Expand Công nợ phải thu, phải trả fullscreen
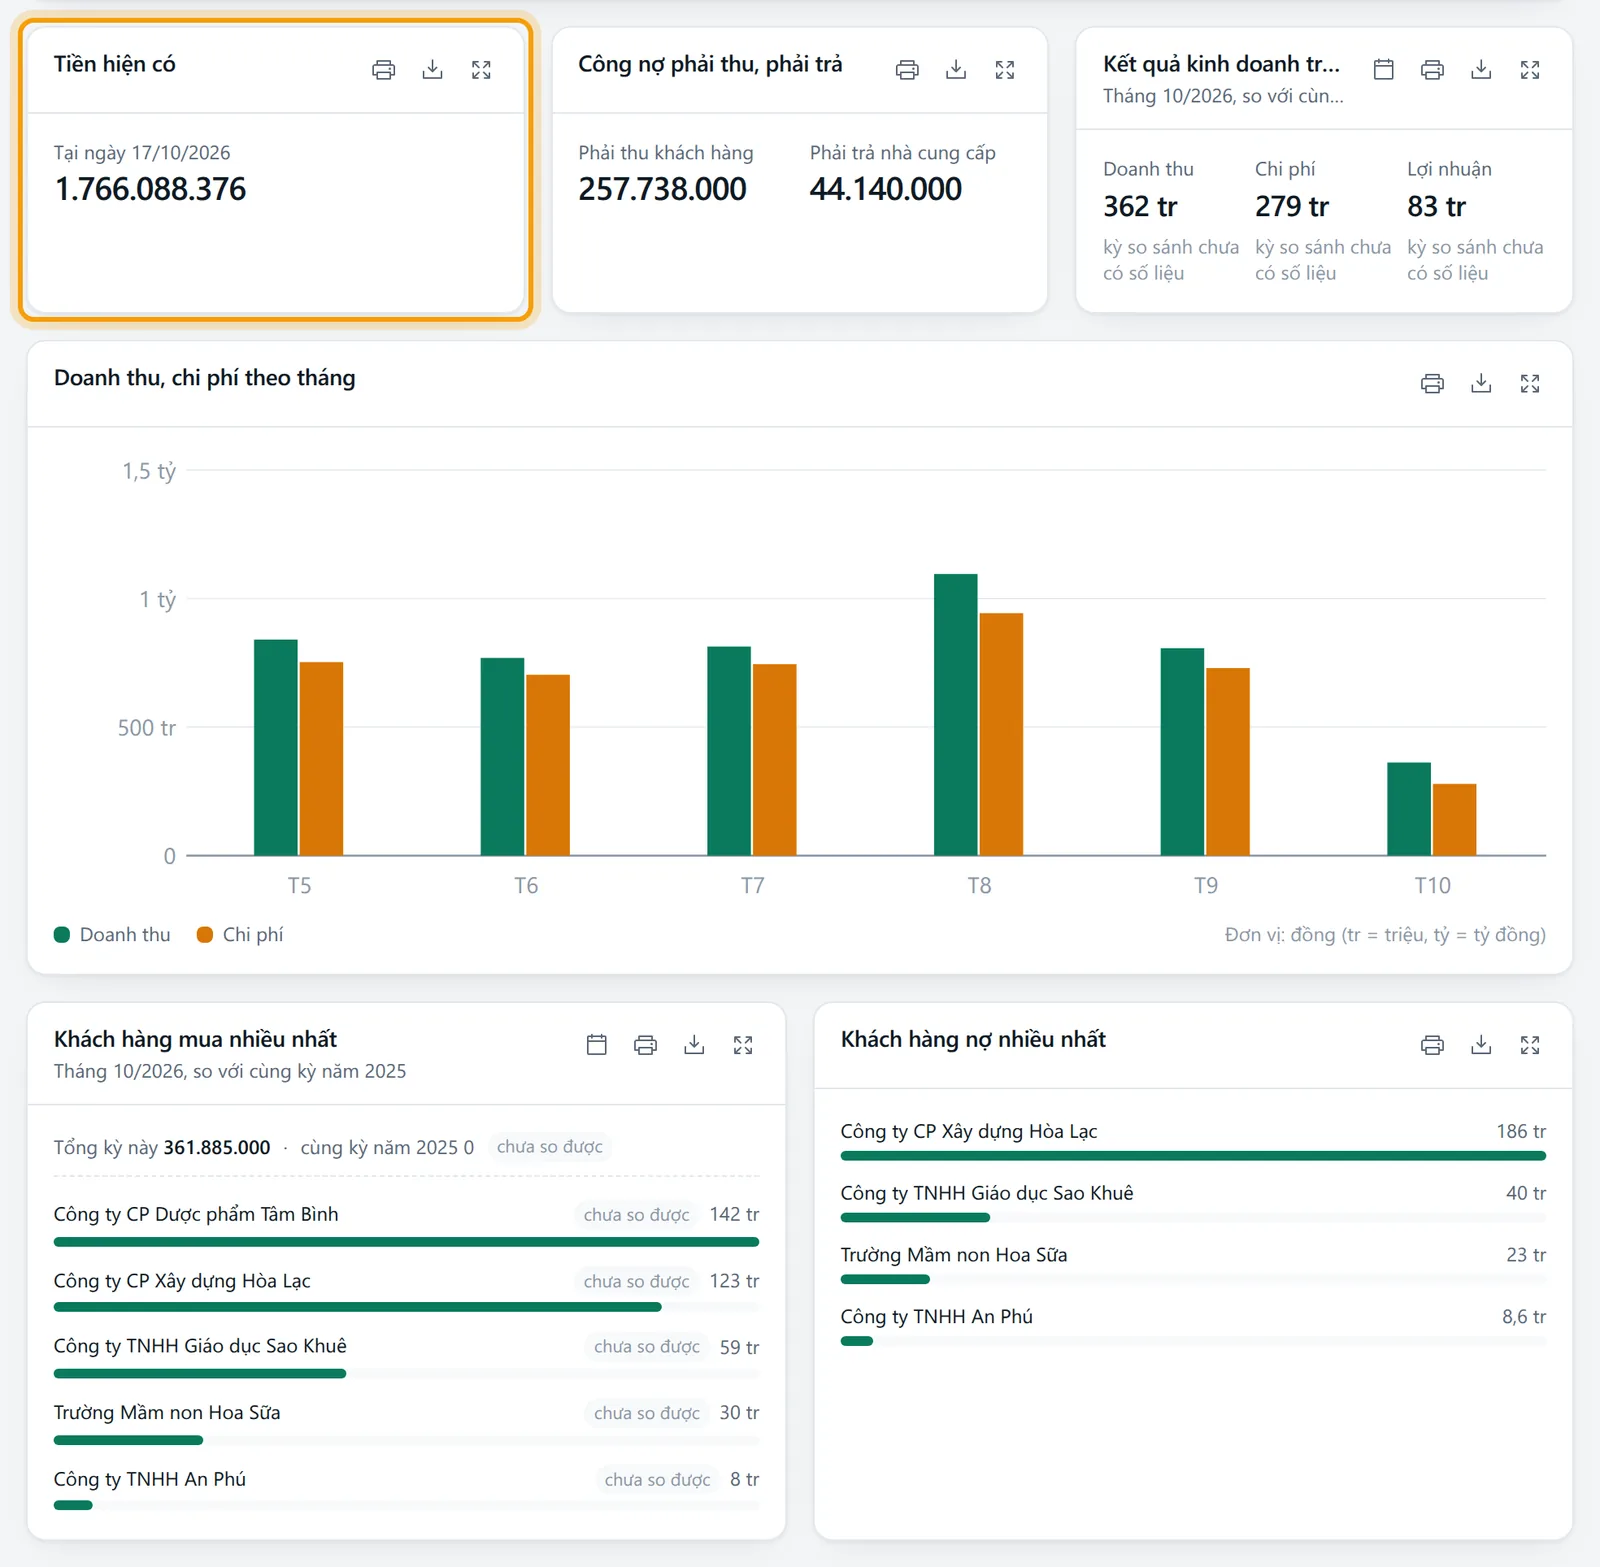Viewport: 1600px width, 1567px height. [1005, 70]
